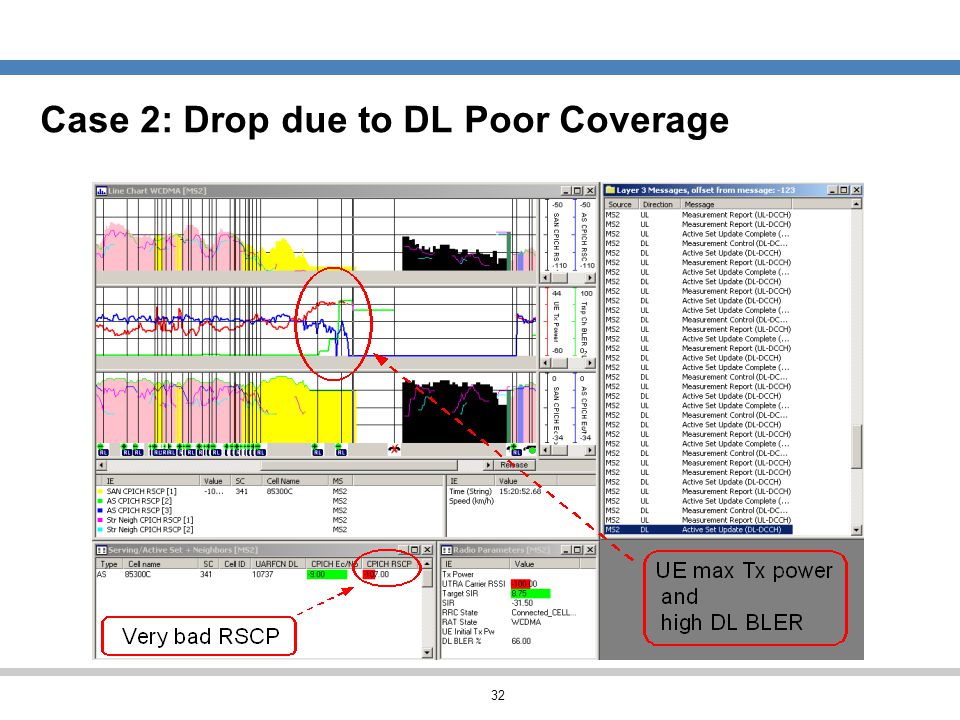Click the Serving/Active Set panel scroll up arrow
Viewport: 960px width, 720px height.
[x=427, y=564]
